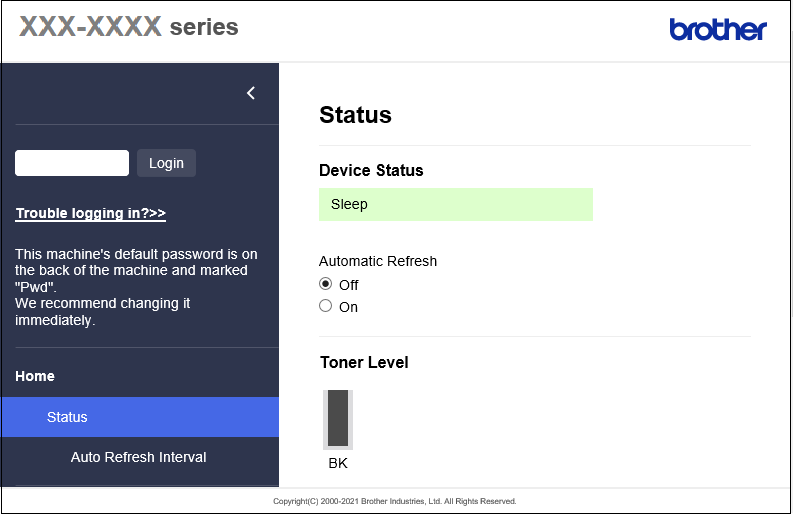Click the Brother logo
Viewport: 793px width, 514px height.
[717, 30]
